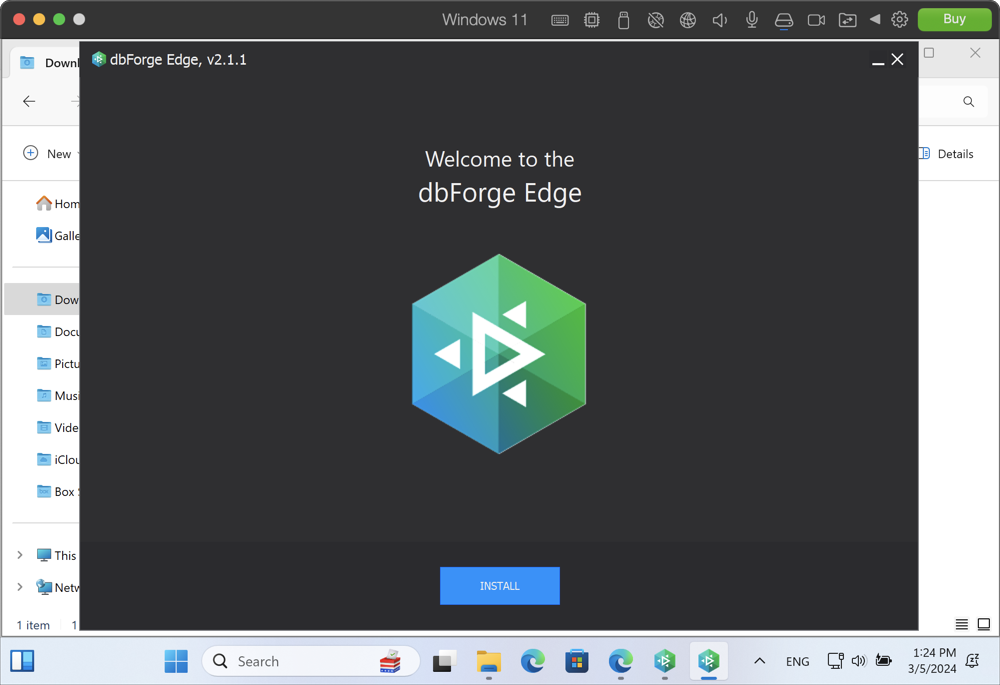The width and height of the screenshot is (1000, 685).
Task: Open the shared folder icon in Parallels toolbar
Action: pyautogui.click(x=848, y=20)
